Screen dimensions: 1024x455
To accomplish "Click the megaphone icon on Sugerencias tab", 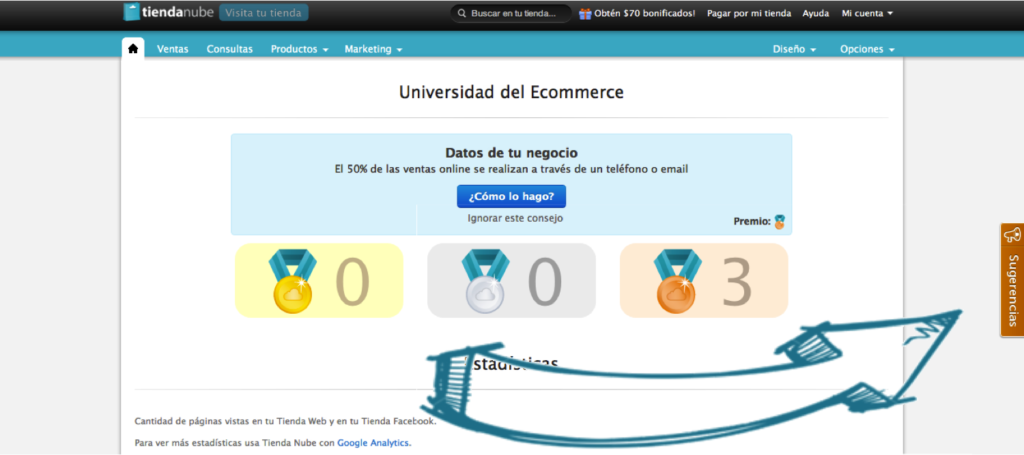I will click(x=1012, y=235).
